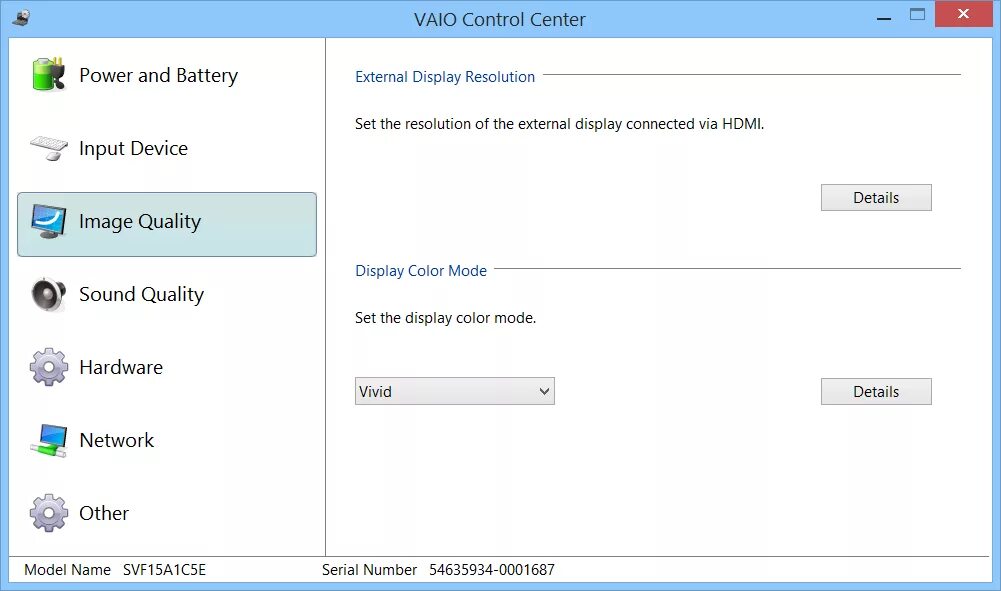This screenshot has width=1001, height=591.
Task: Click the VAIO app icon in title bar
Action: 21,18
